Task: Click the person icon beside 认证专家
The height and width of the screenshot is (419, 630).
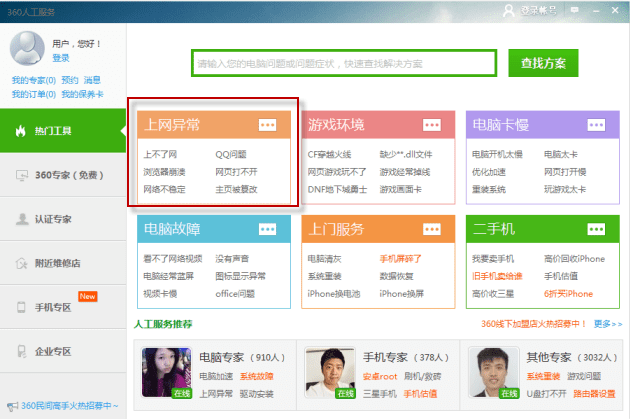Action: 22,219
